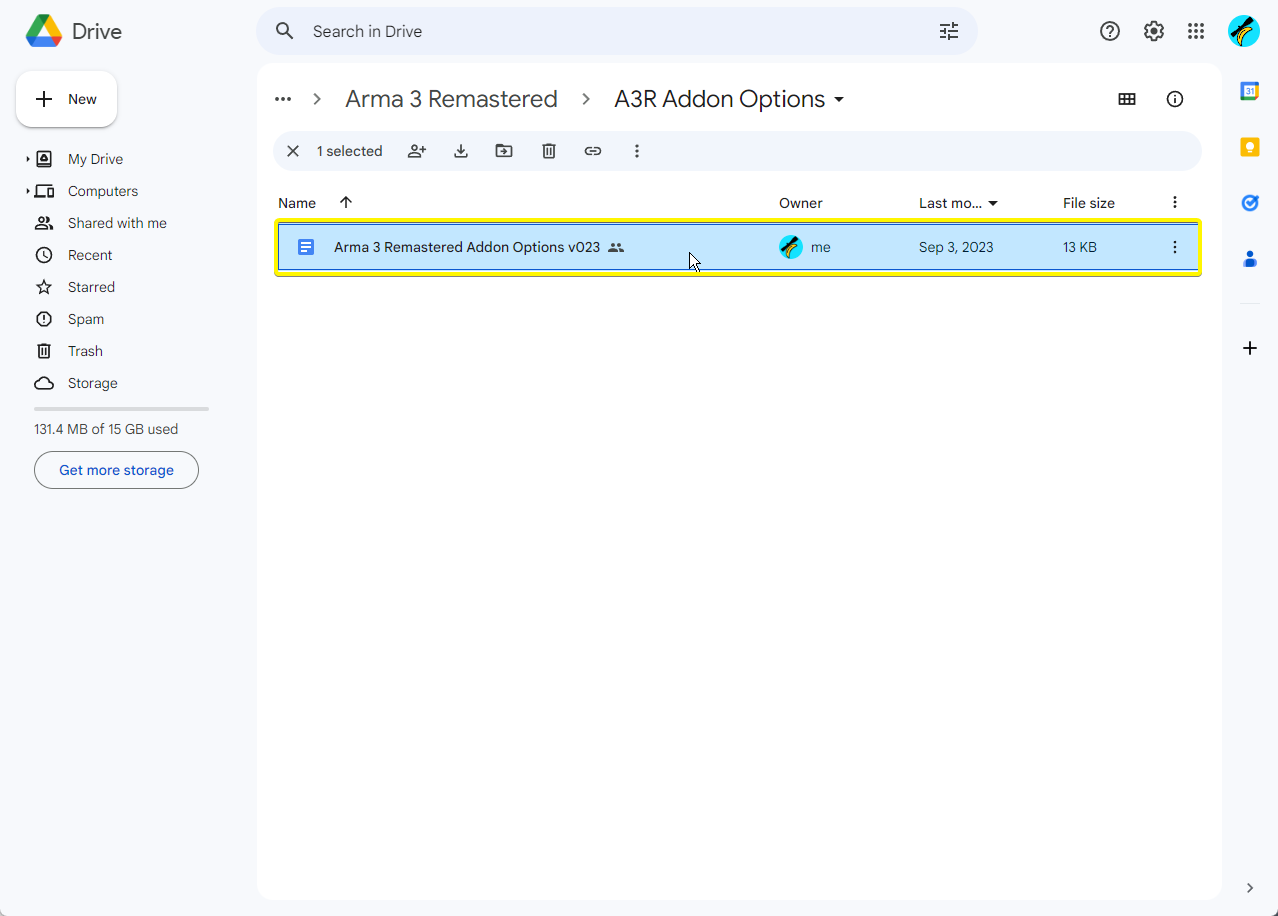
Task: Click the Sep 3, 2023 date cell
Action: pyautogui.click(x=956, y=247)
